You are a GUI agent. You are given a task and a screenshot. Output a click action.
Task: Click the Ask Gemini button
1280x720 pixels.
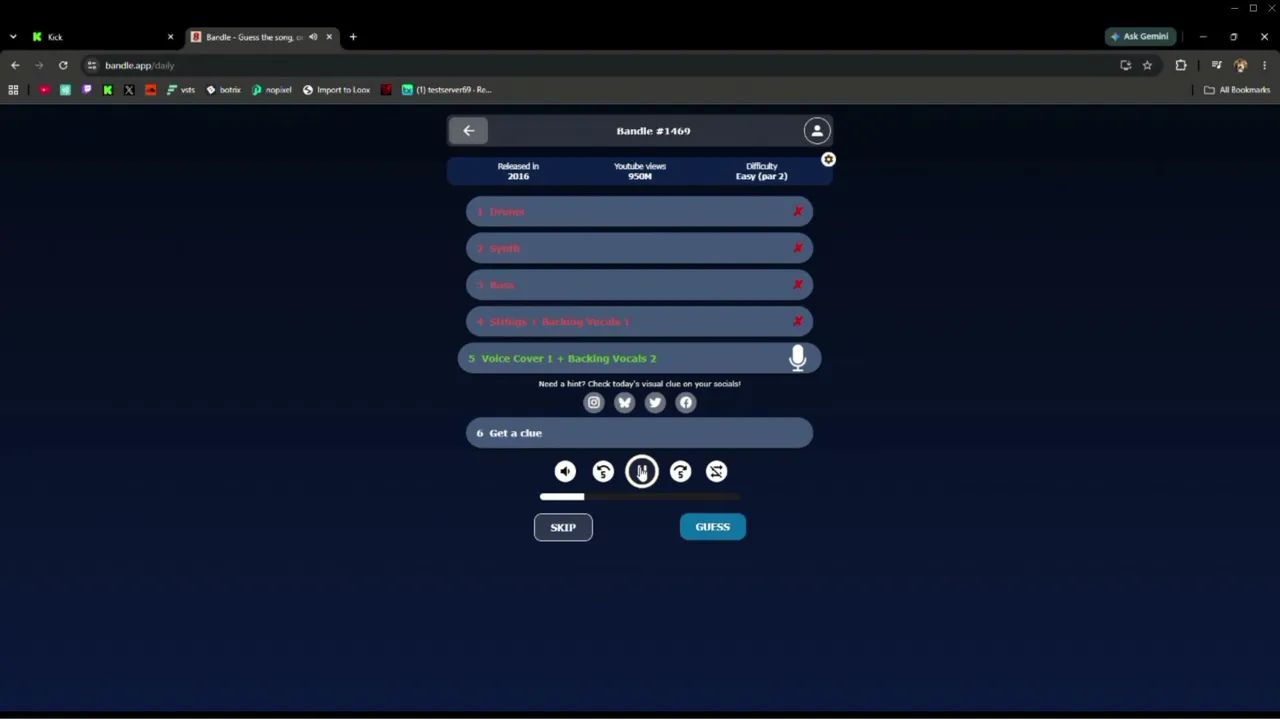[1140, 36]
